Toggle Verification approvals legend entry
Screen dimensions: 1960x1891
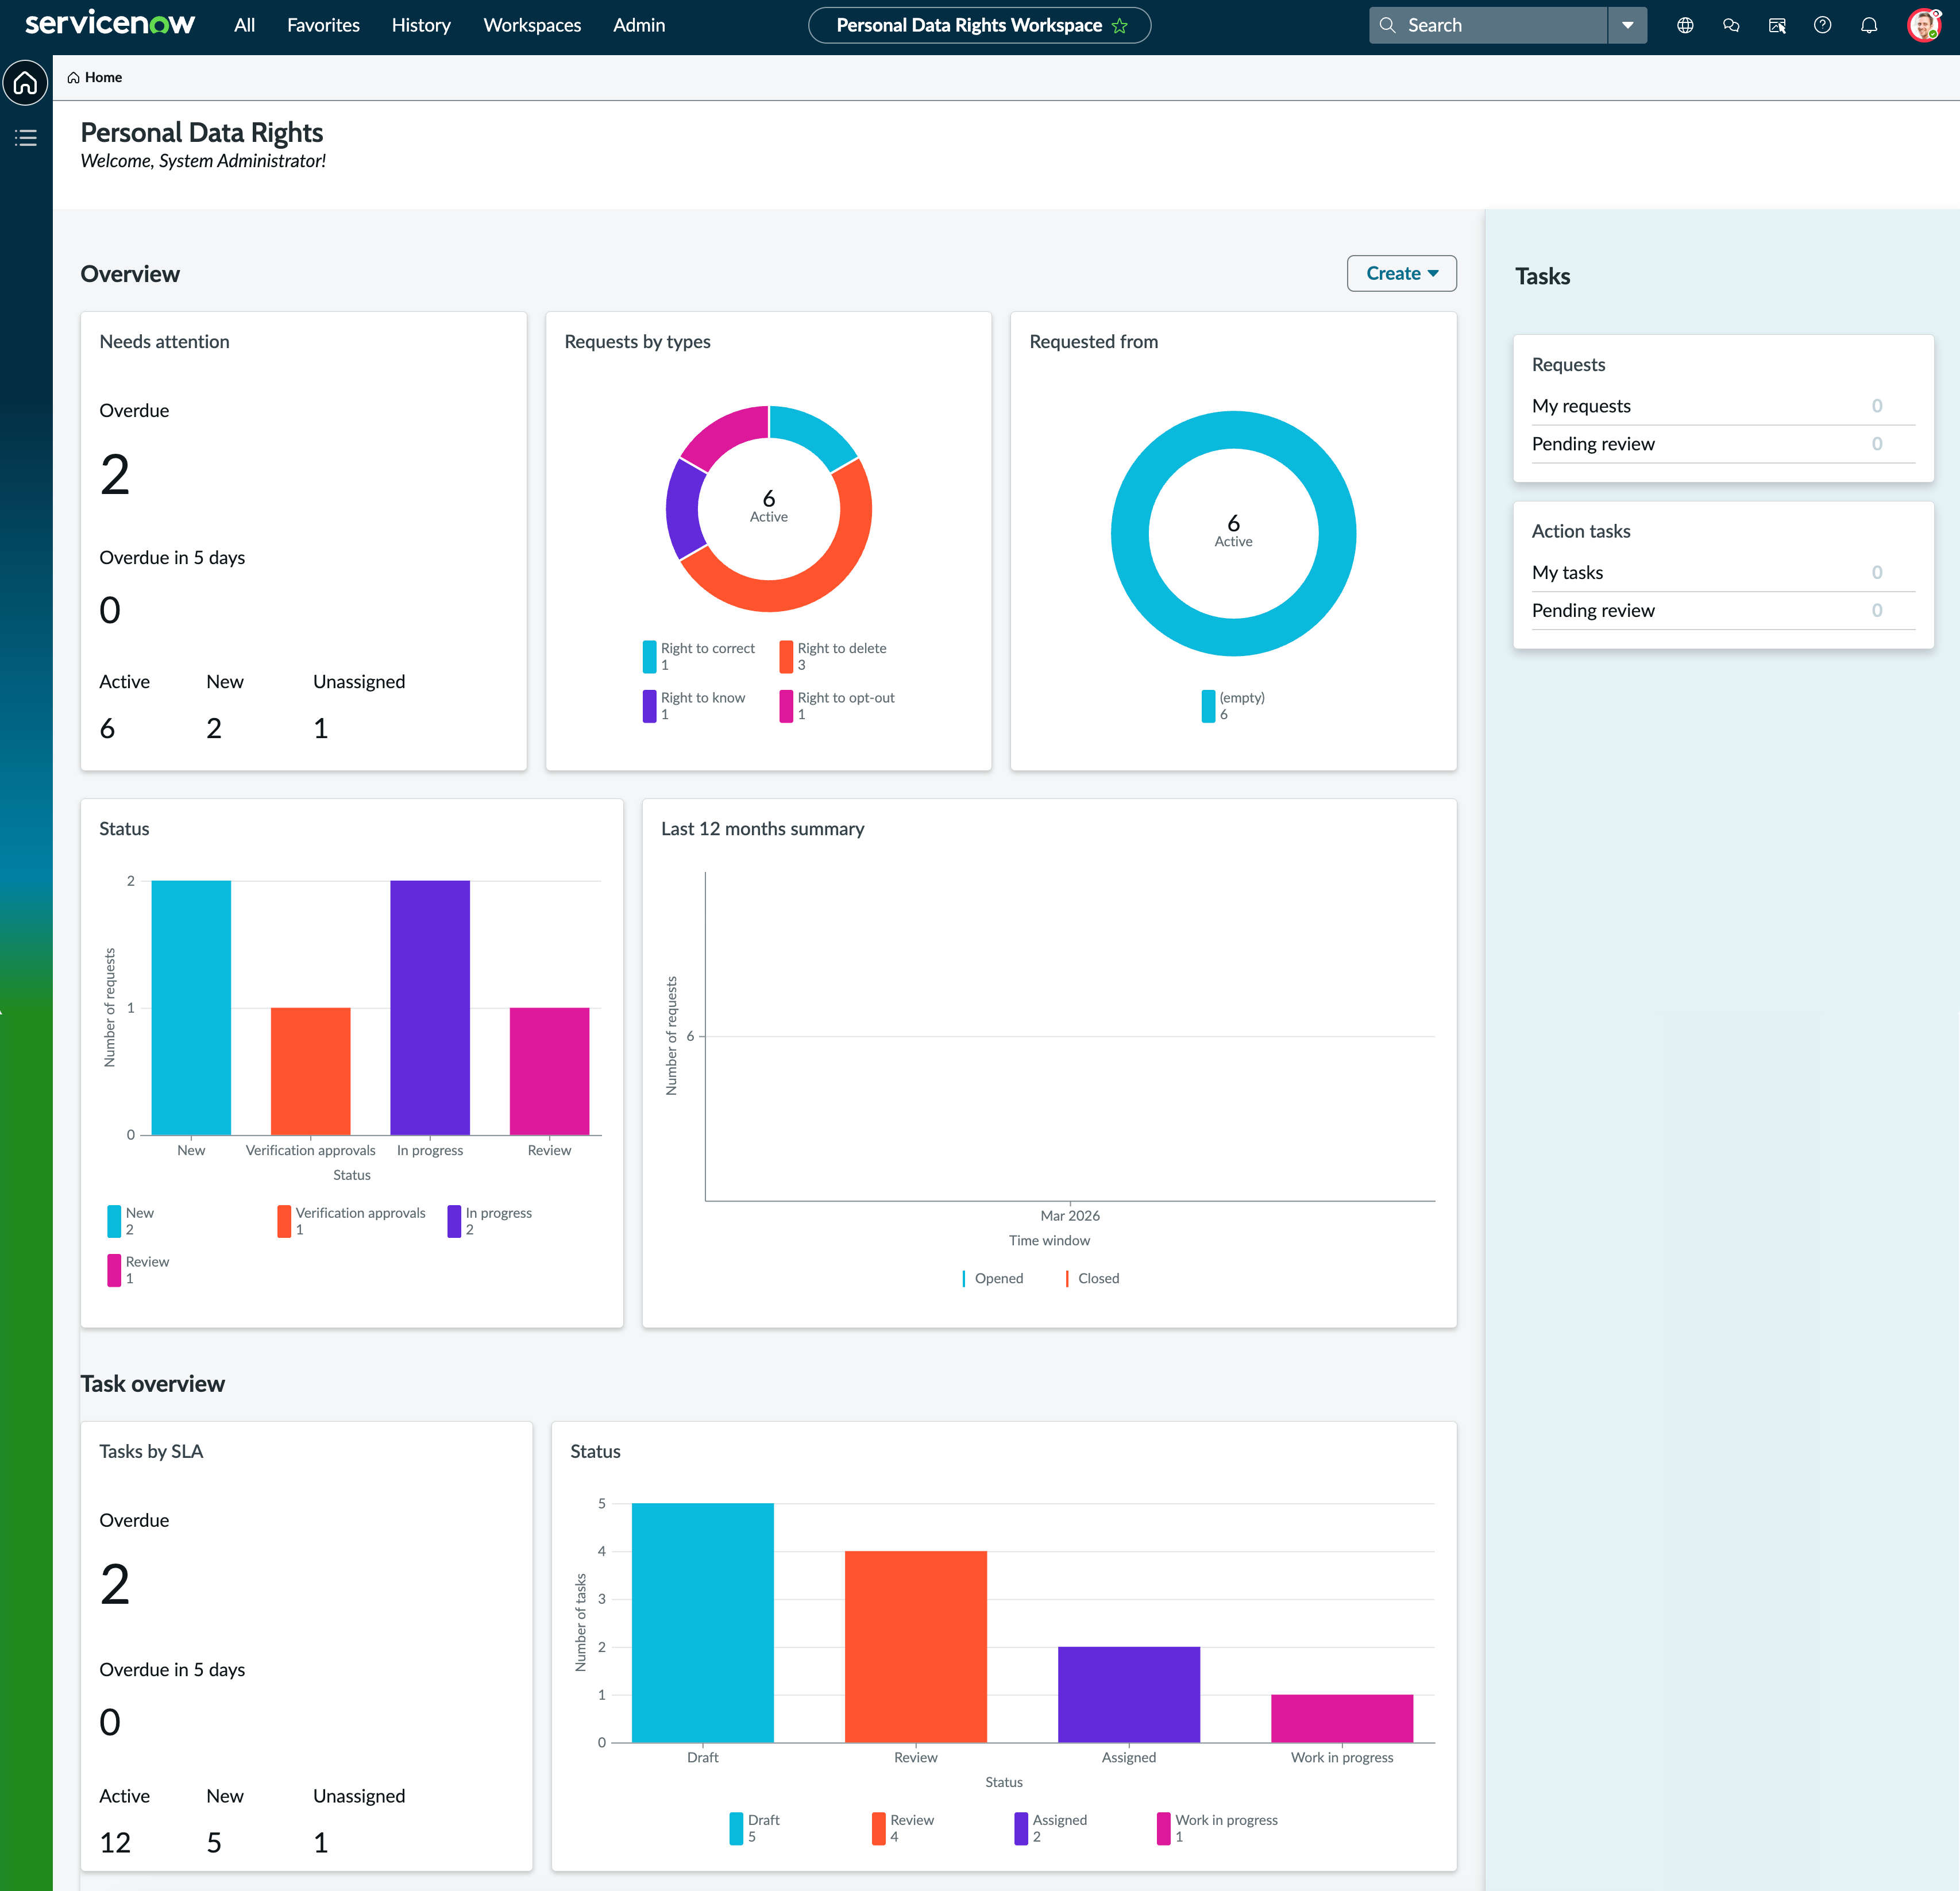(352, 1221)
